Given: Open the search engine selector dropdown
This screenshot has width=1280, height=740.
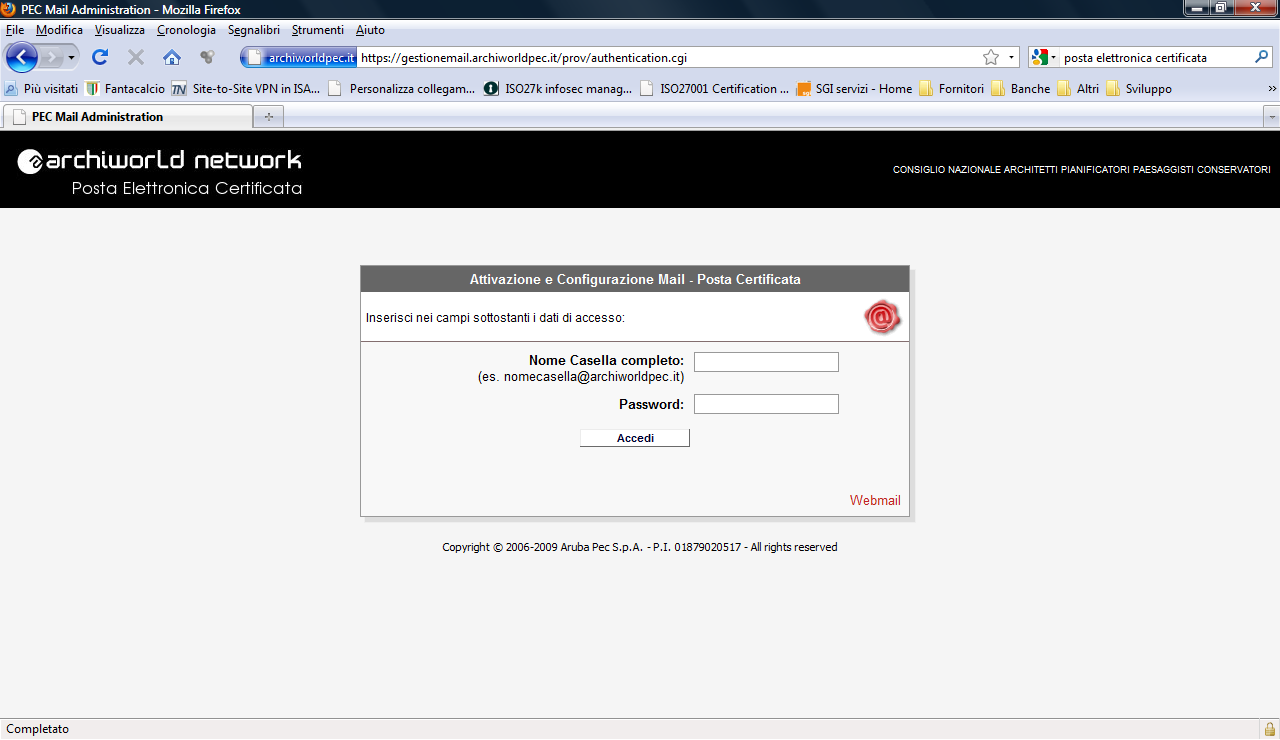Looking at the screenshot, I should 1043,58.
